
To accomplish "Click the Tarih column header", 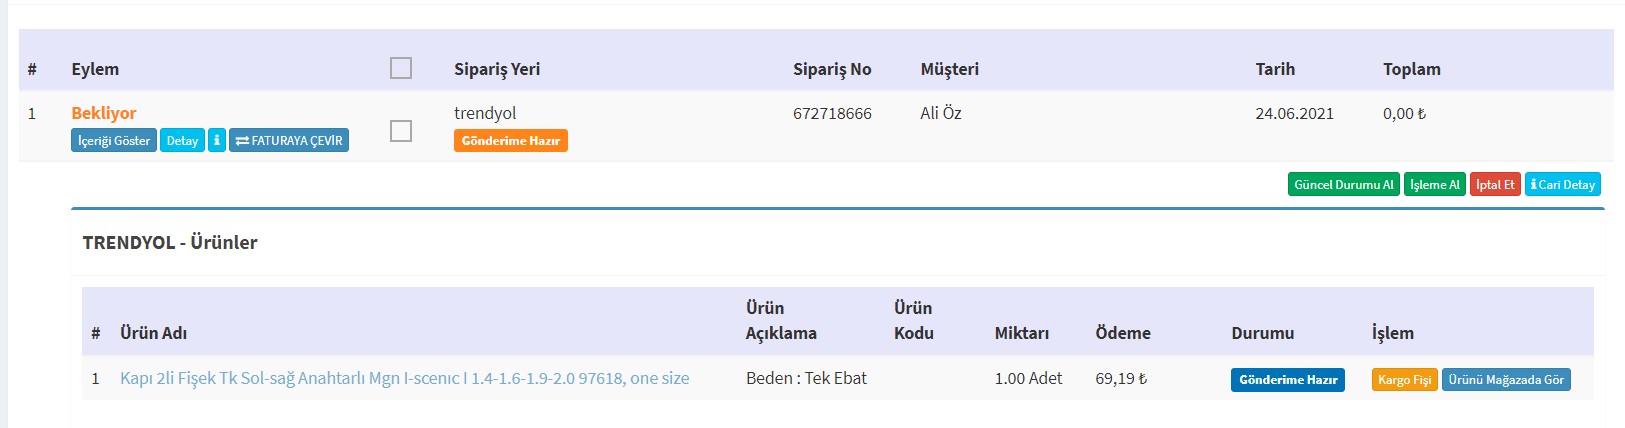I will coord(1275,69).
